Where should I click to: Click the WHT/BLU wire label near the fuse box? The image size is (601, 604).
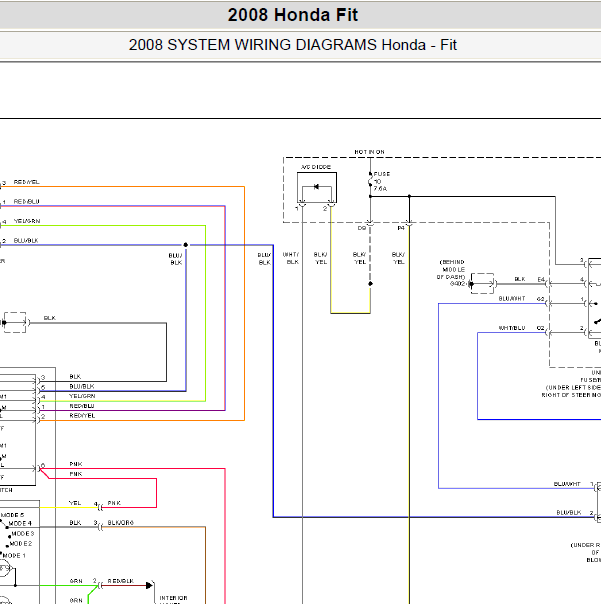click(x=512, y=328)
